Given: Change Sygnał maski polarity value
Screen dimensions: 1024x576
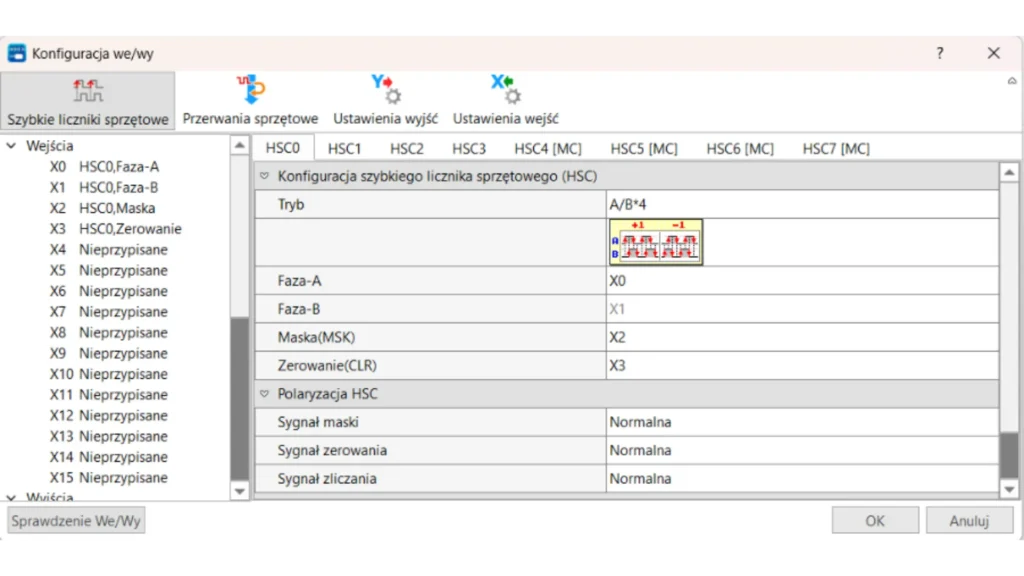Looking at the screenshot, I should [802, 422].
